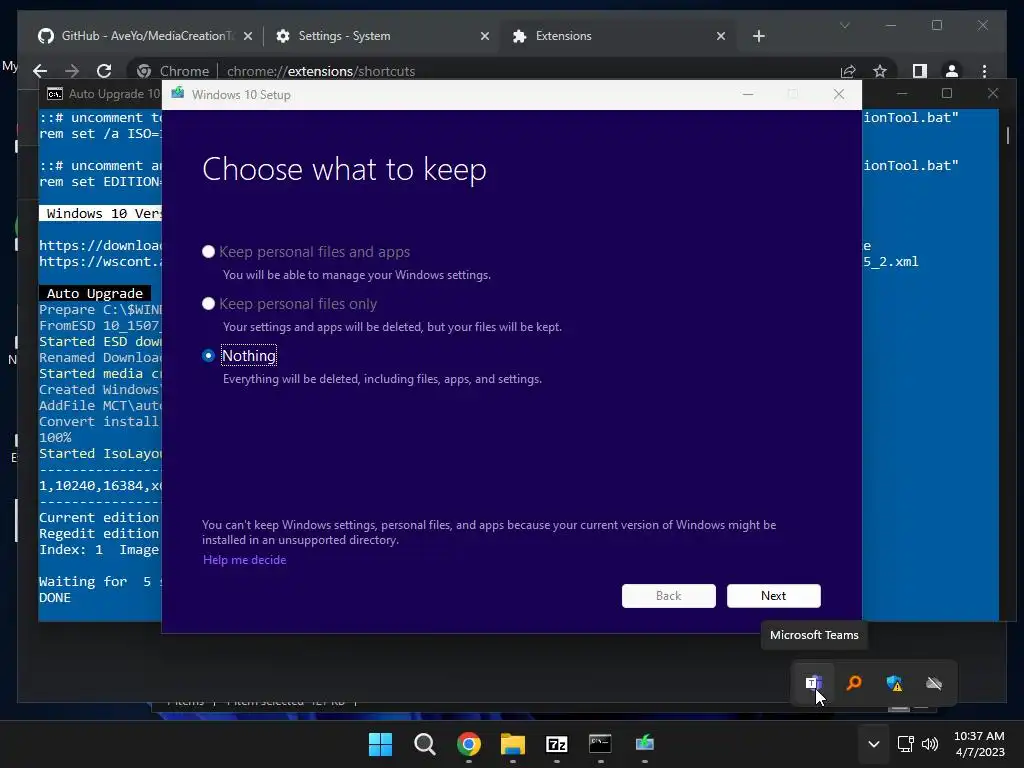Viewport: 1024px width, 768px height.
Task: Open the Chrome profile icon
Action: pyautogui.click(x=952, y=71)
